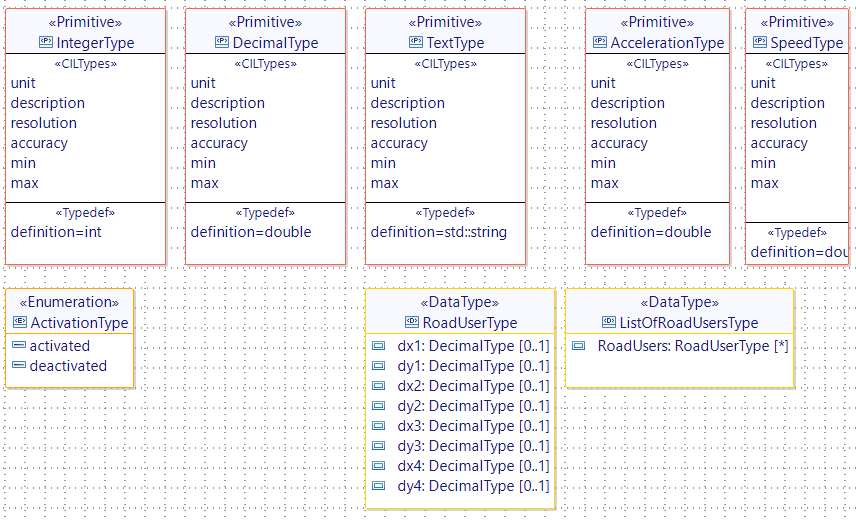This screenshot has height=521, width=856.
Task: Click the TextType primitive icon
Action: pos(415,42)
